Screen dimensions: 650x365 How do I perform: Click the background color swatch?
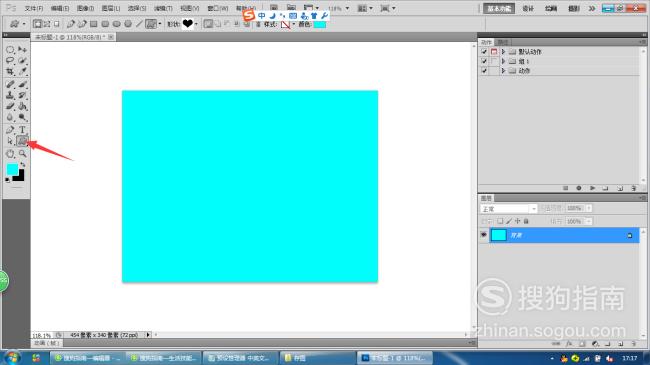[20, 177]
